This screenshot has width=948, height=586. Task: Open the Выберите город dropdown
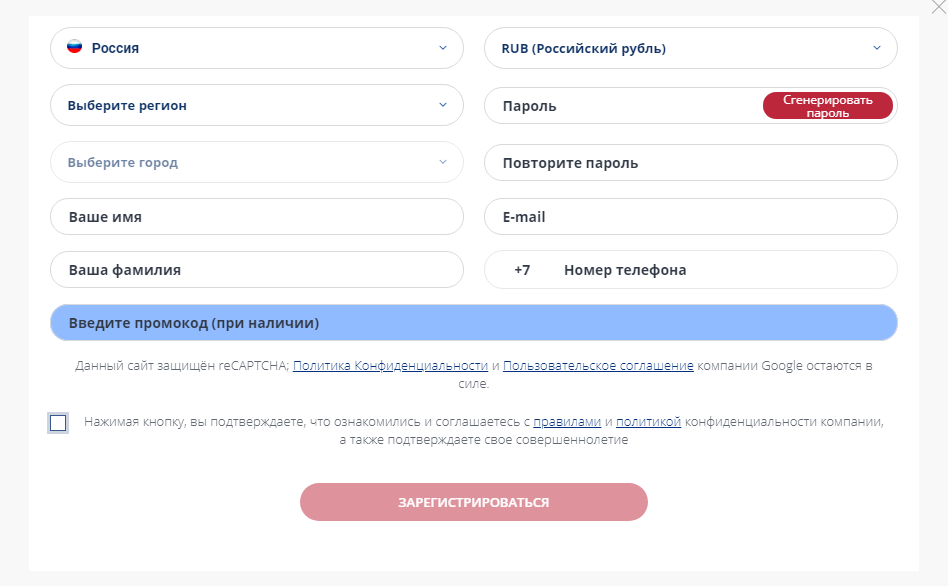[257, 162]
